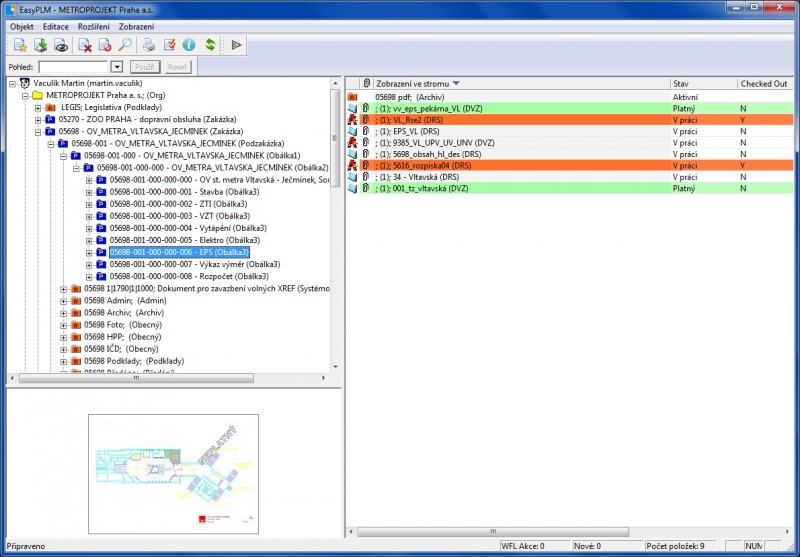Open search with the magnifier icon
Screen dimensions: 800x557
[x=125, y=45]
